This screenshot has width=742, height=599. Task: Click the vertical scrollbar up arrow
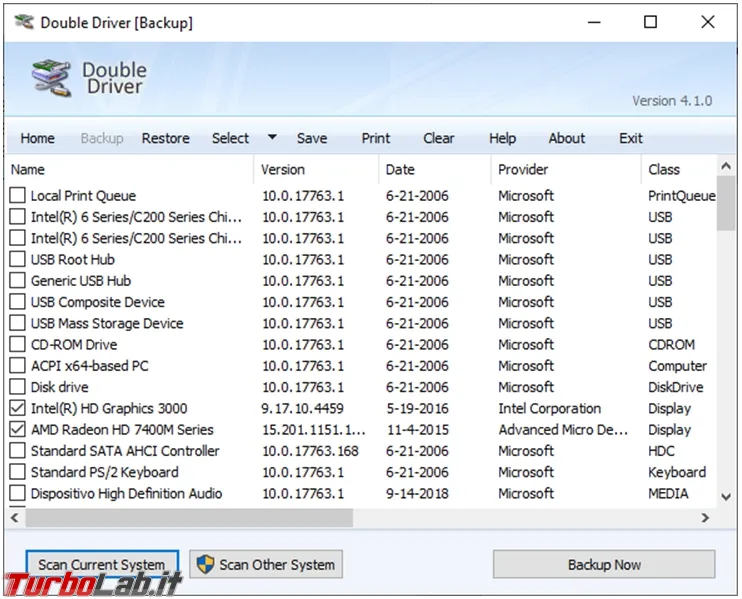coord(726,166)
